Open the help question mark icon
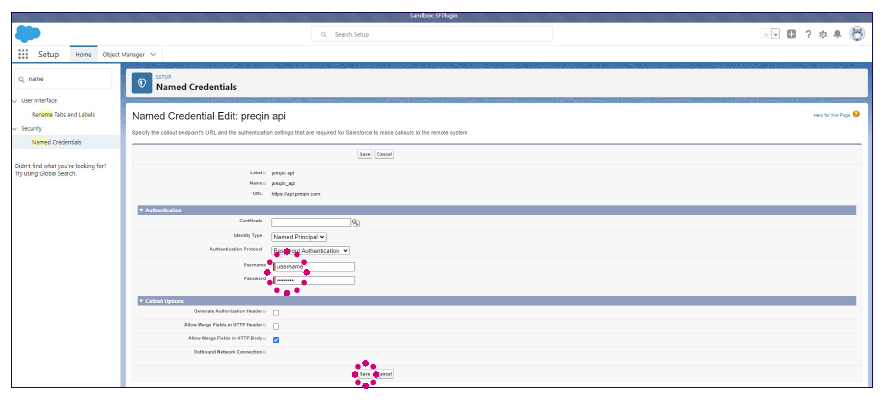This screenshot has width=892, height=400. (808, 34)
